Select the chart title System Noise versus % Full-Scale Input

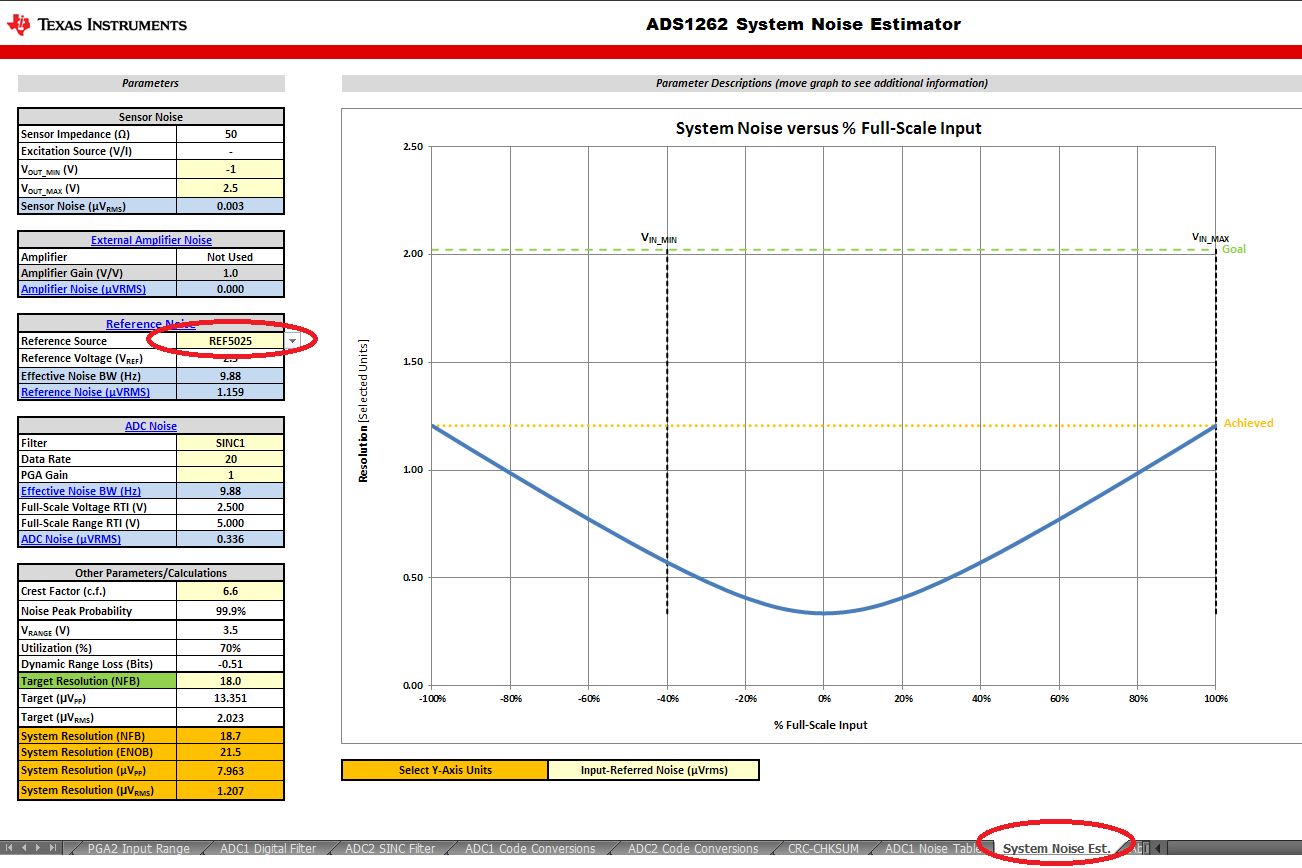pos(828,128)
